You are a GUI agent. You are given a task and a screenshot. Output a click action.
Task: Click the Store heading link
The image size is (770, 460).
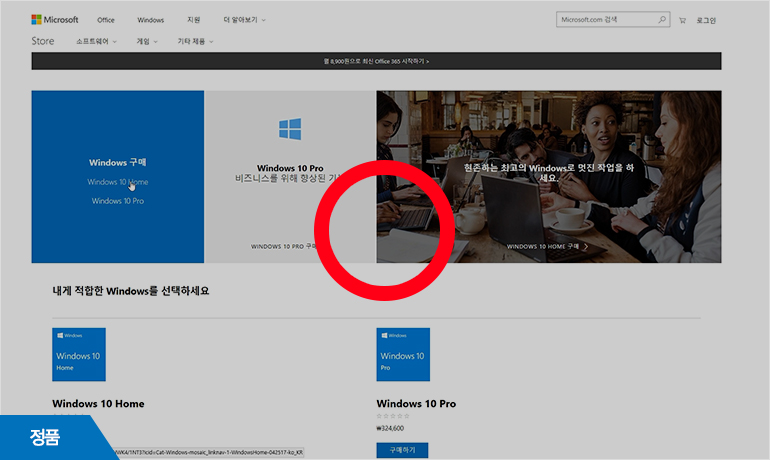point(43,41)
